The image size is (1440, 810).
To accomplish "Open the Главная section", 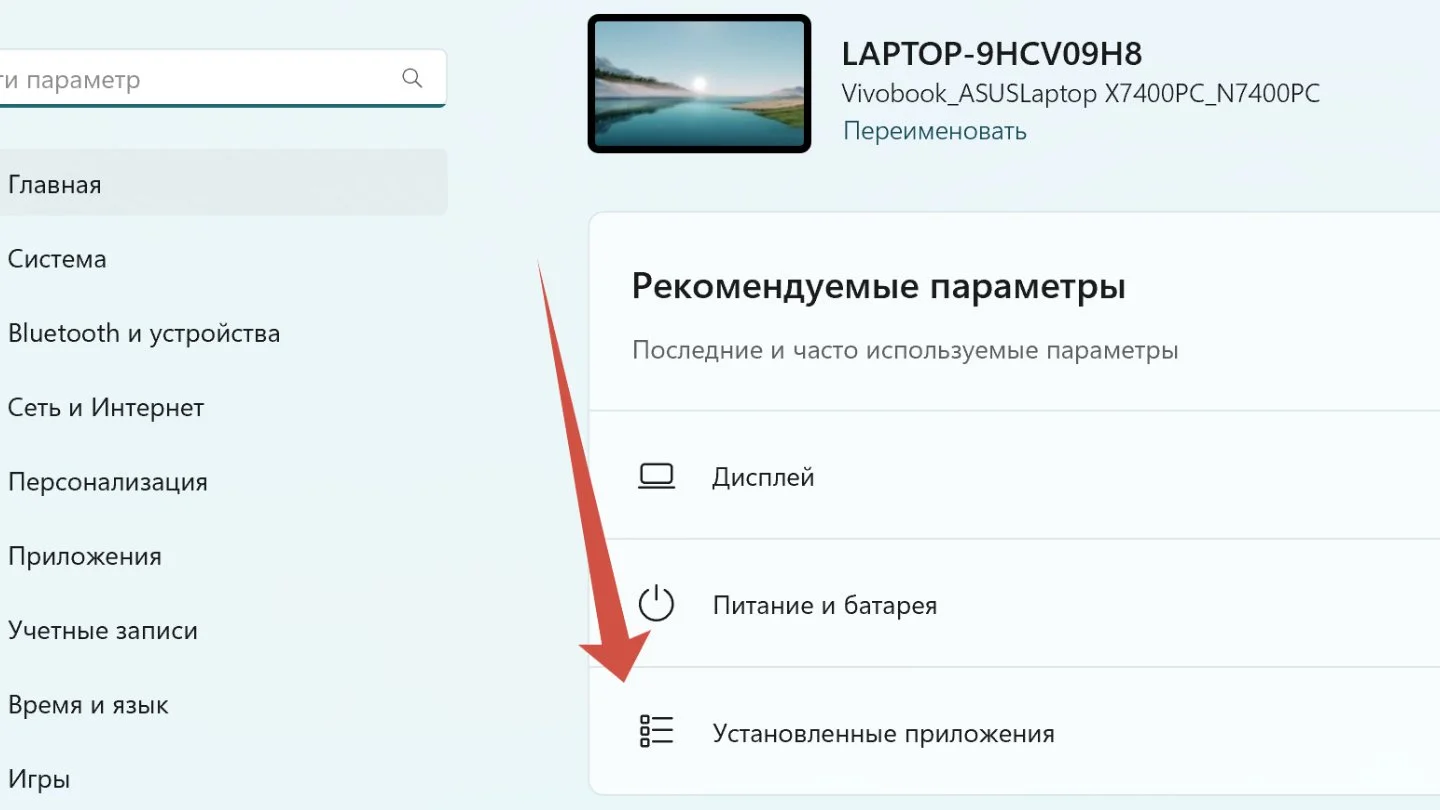I will (222, 185).
